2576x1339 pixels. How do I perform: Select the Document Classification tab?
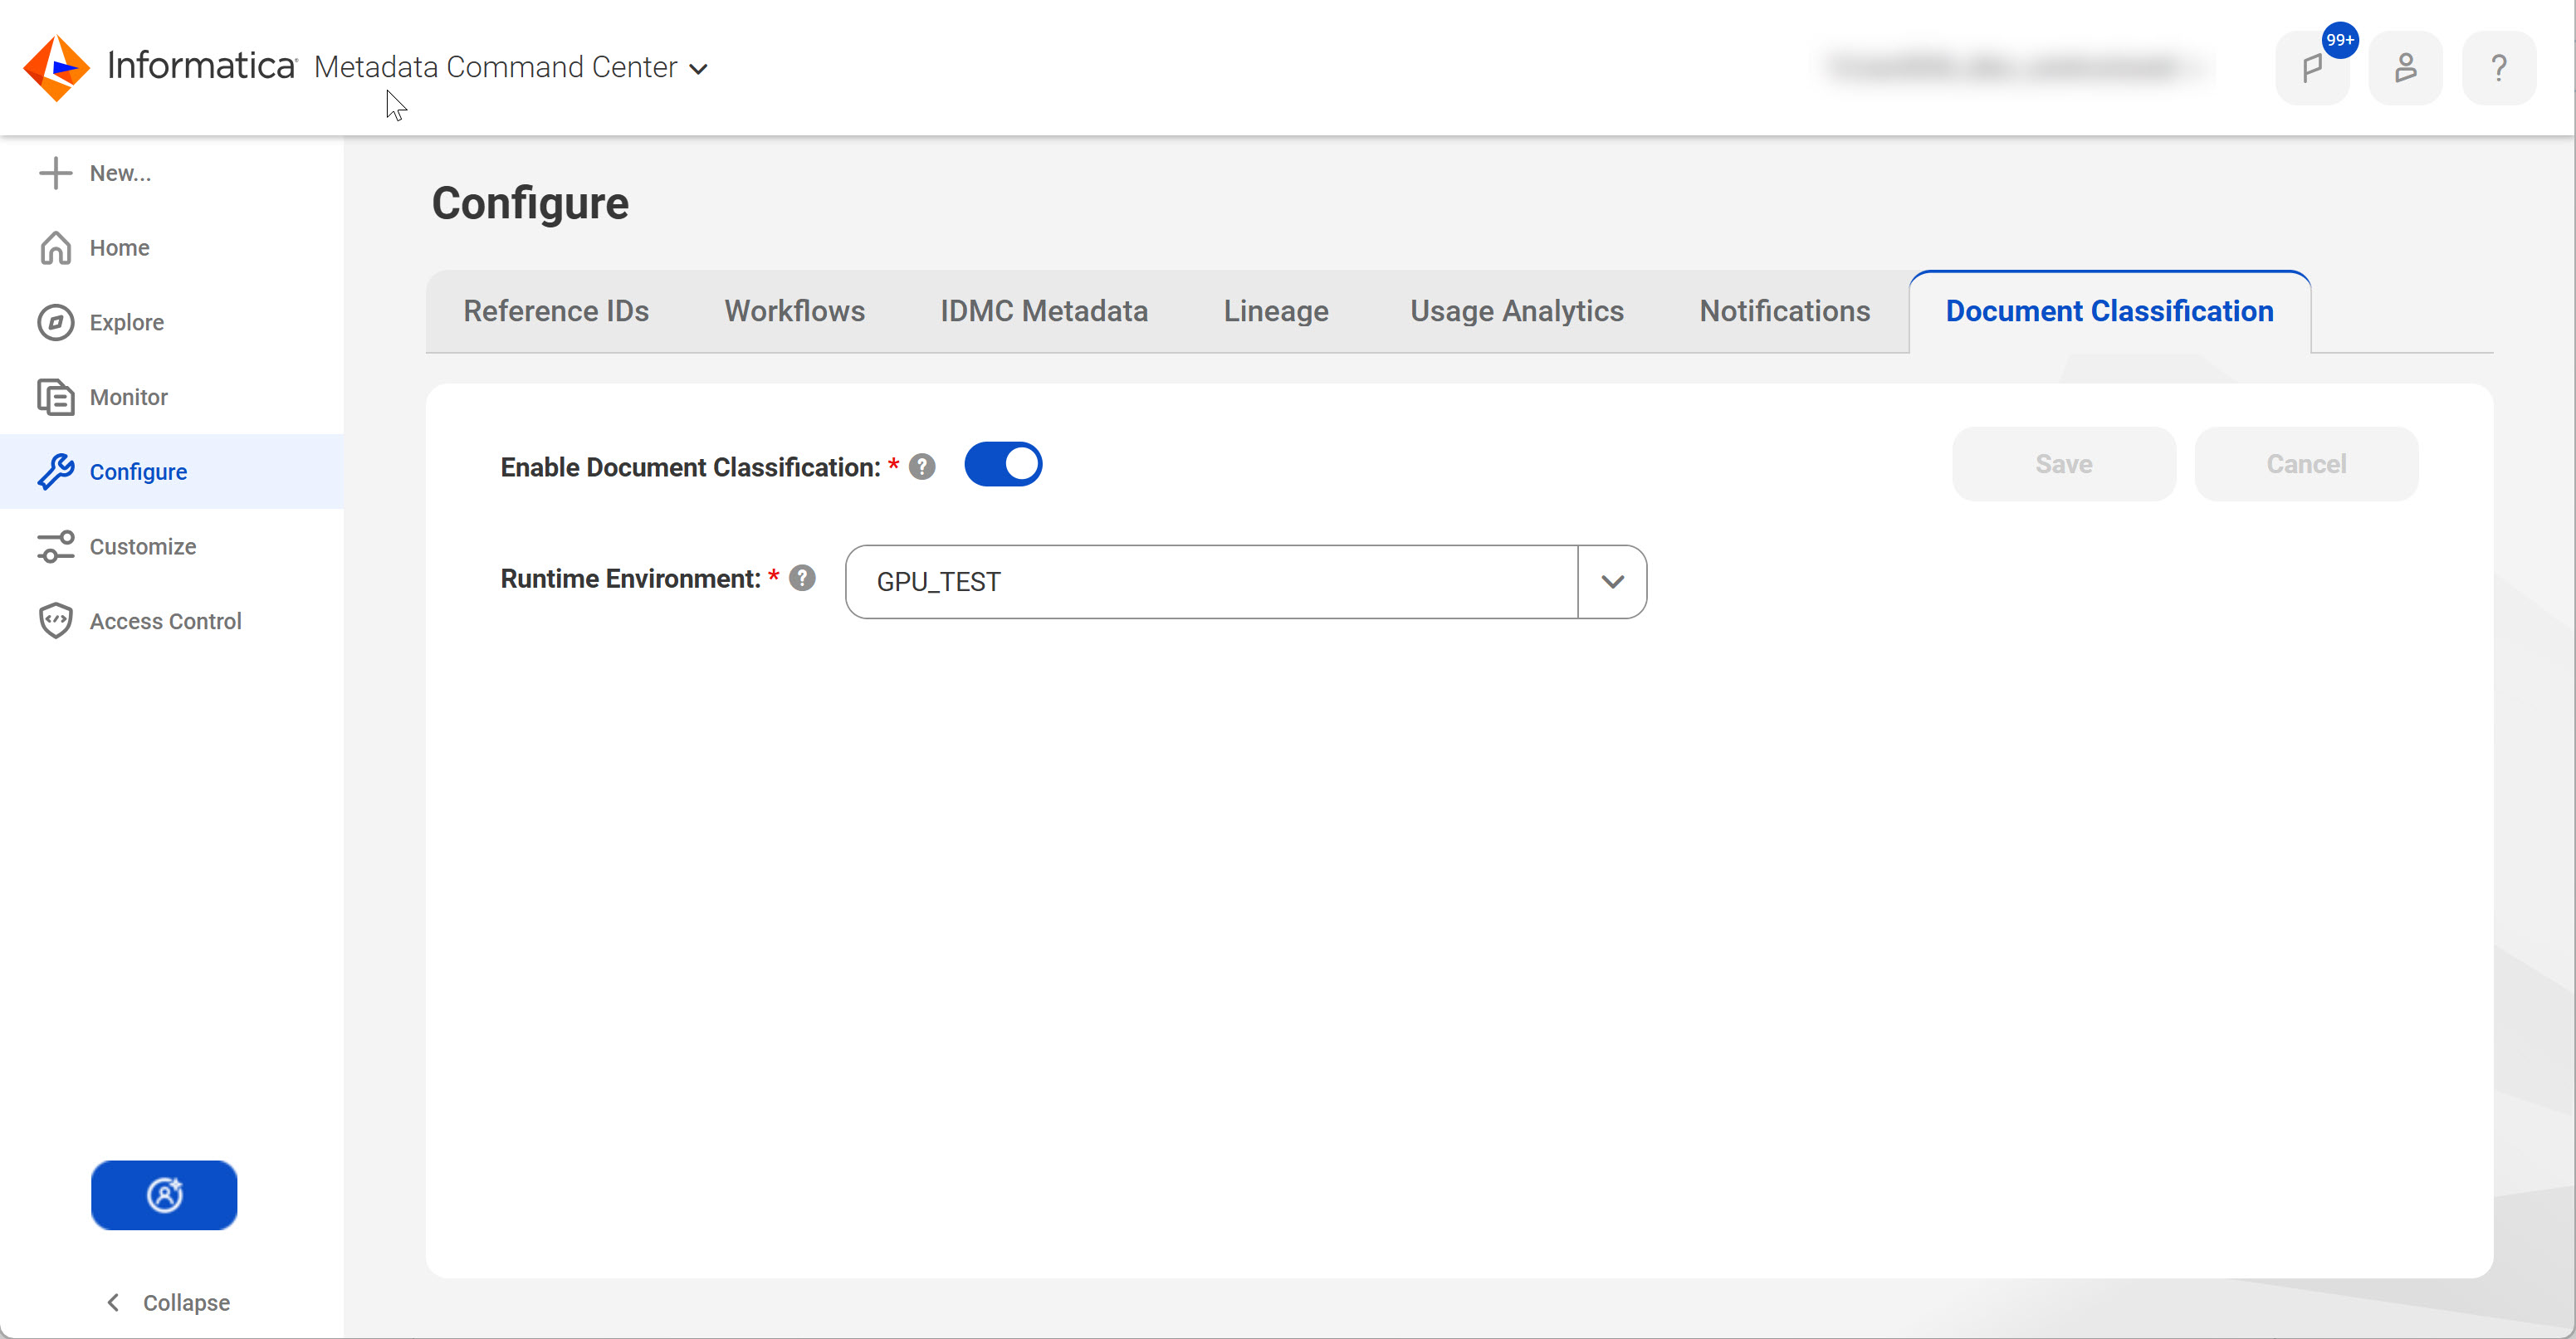tap(2109, 311)
